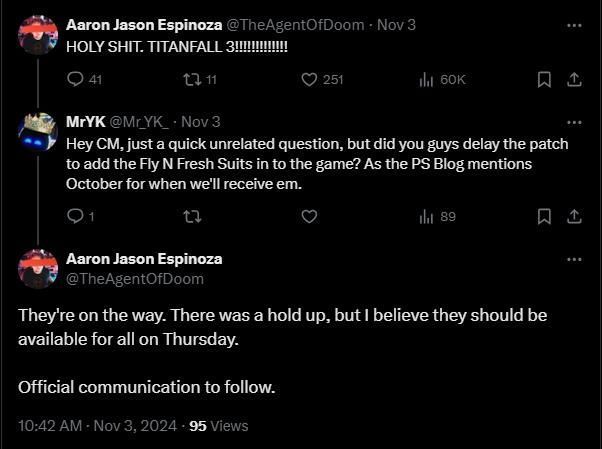Screen dimensions: 602x449
Task: Open more options on the TITANFALL 3 tweet
Action: 574,25
